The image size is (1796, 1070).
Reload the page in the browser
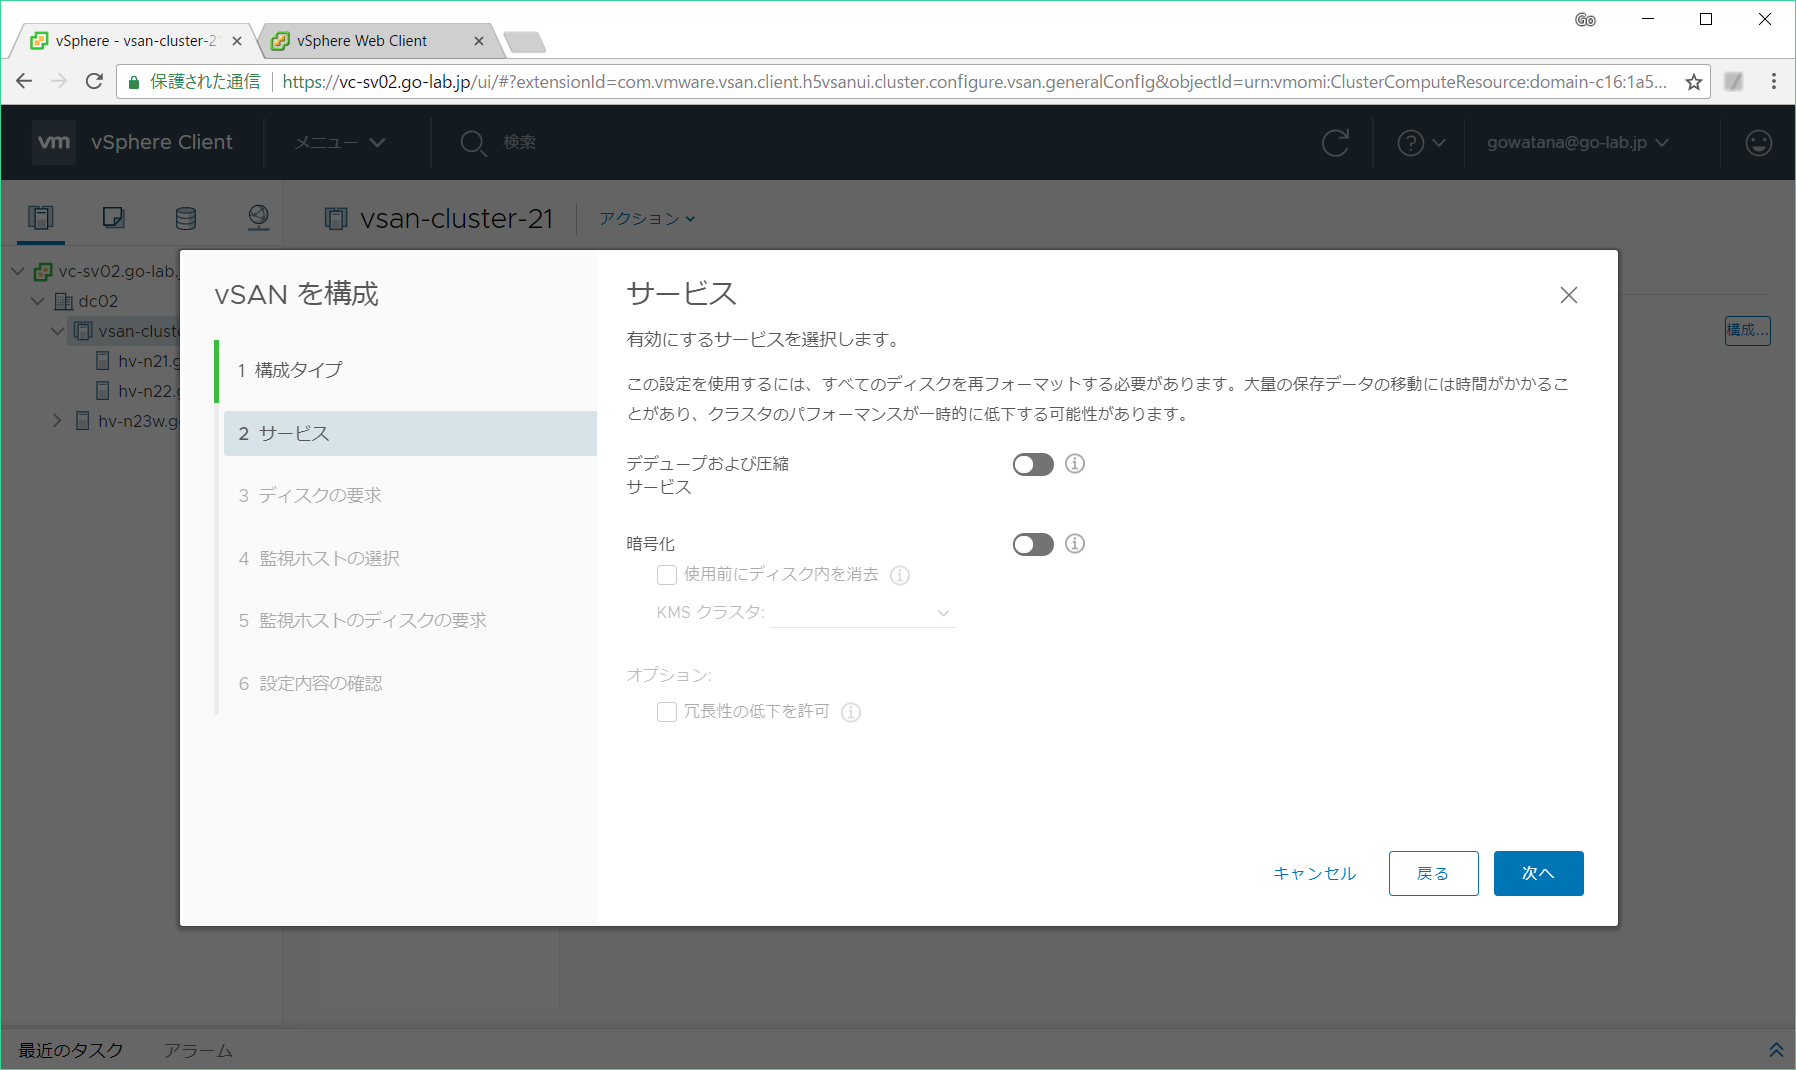94,82
